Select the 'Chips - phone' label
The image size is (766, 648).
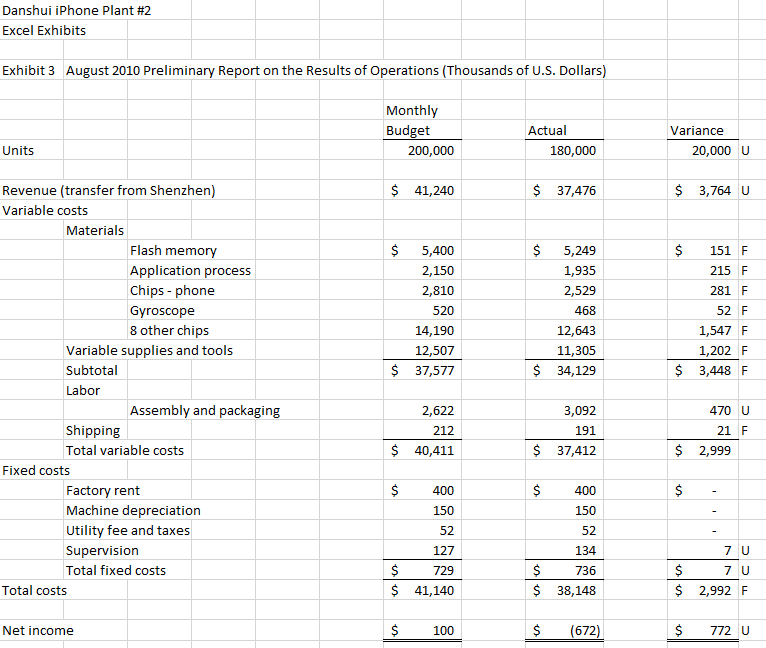pos(172,291)
